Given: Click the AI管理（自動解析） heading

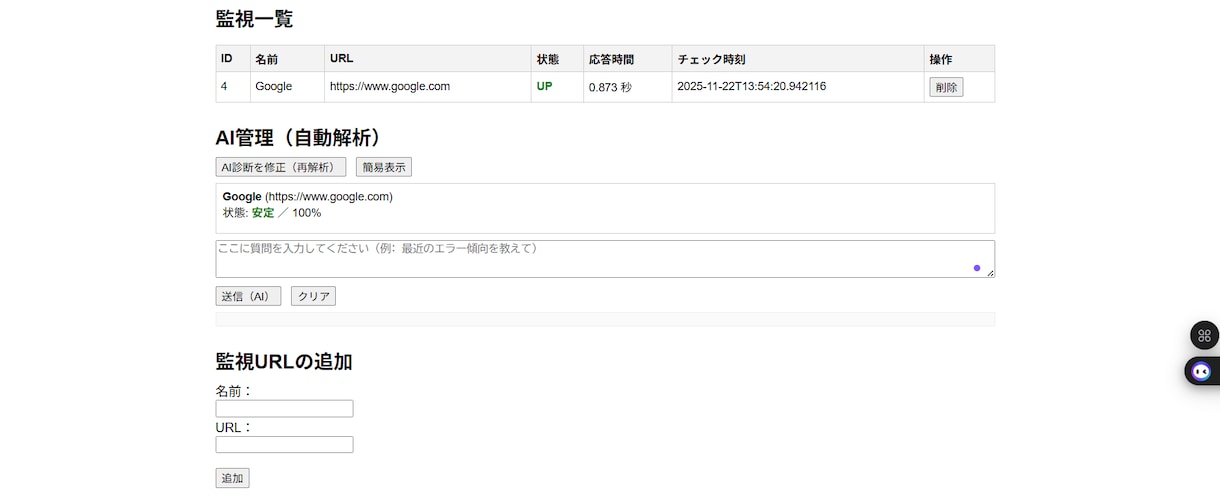Looking at the screenshot, I should click(x=299, y=137).
